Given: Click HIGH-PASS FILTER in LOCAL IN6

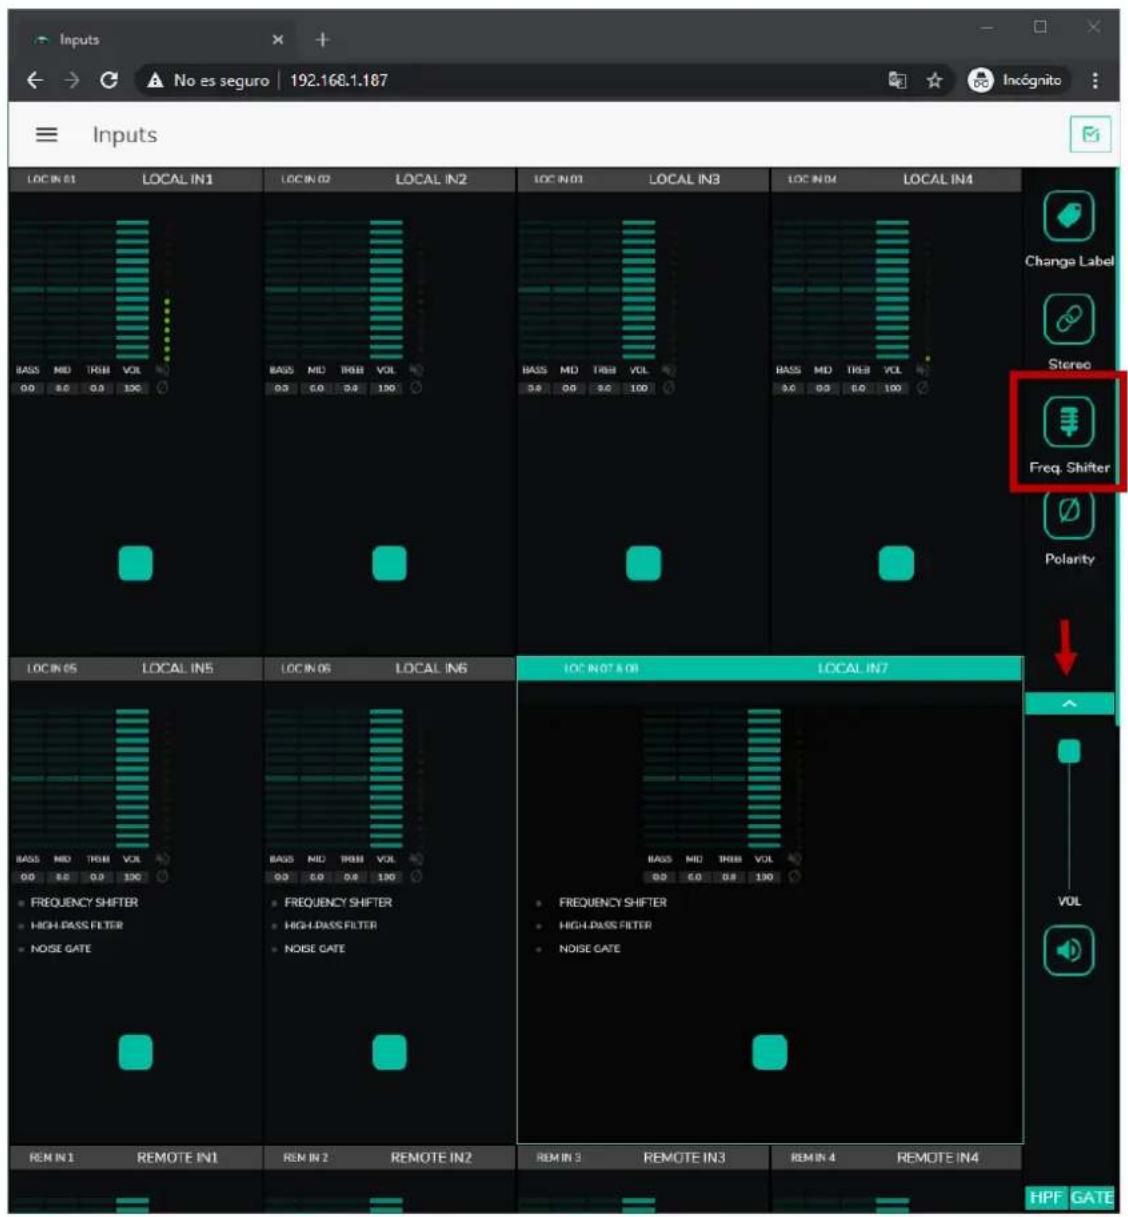Looking at the screenshot, I should point(330,925).
